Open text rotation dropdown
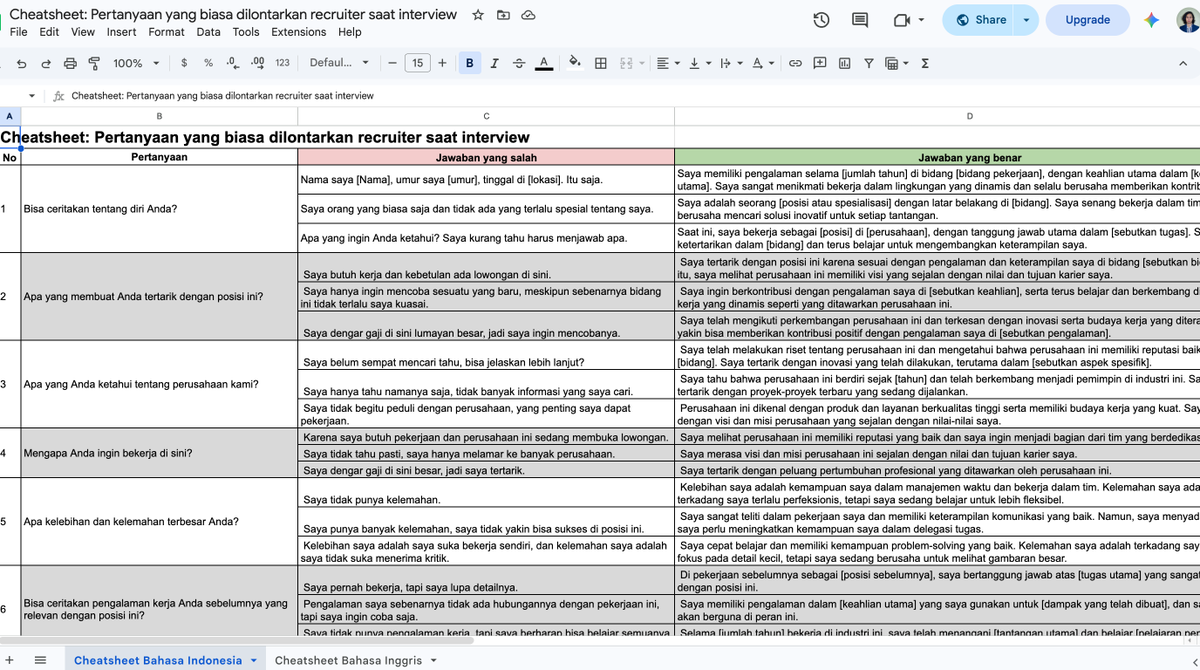This screenshot has width=1200, height=670. coord(762,63)
